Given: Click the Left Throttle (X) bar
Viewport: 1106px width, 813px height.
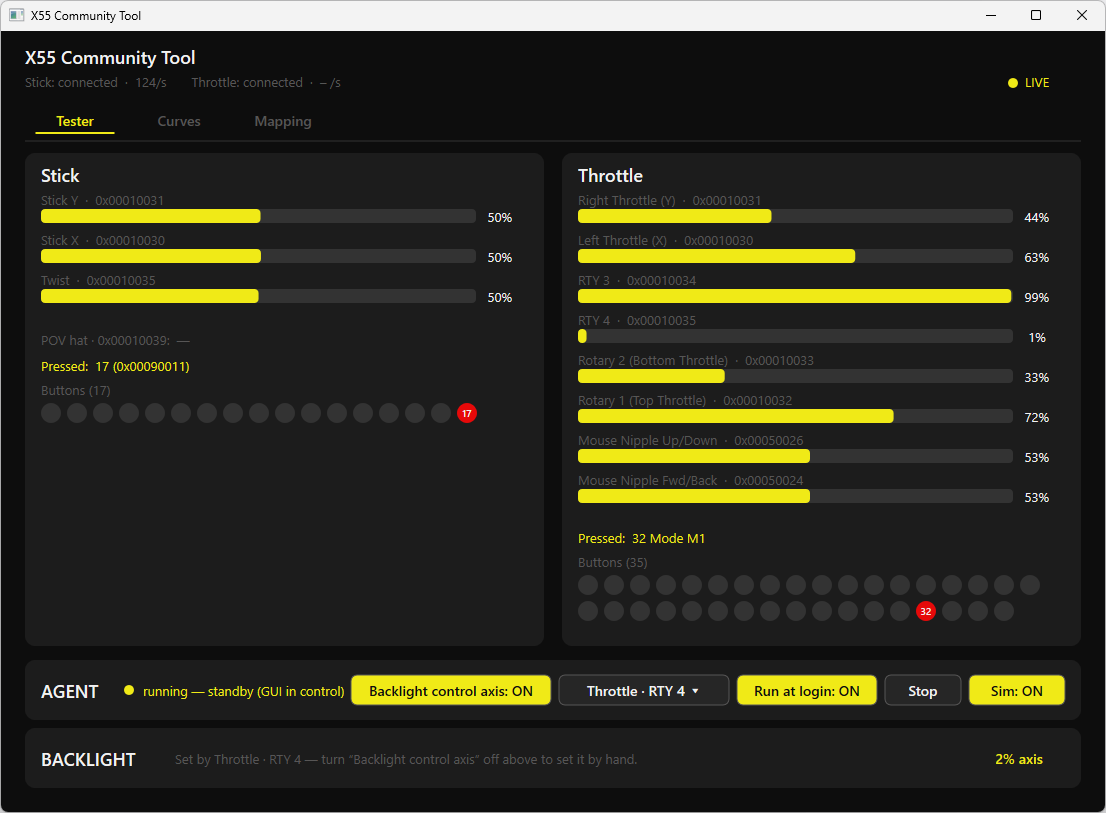Looking at the screenshot, I should (x=795, y=257).
